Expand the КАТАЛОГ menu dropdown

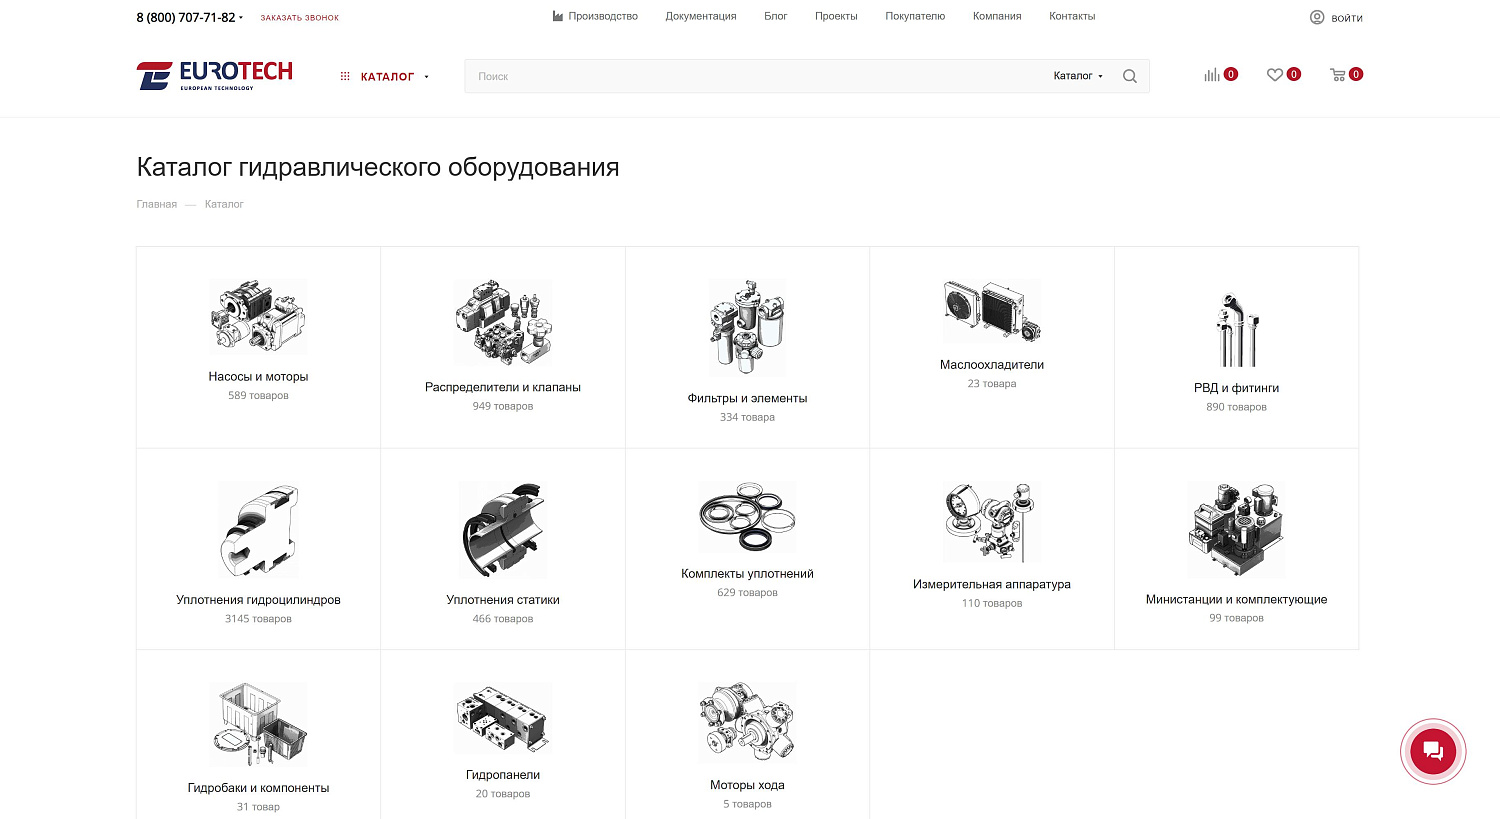(x=426, y=77)
